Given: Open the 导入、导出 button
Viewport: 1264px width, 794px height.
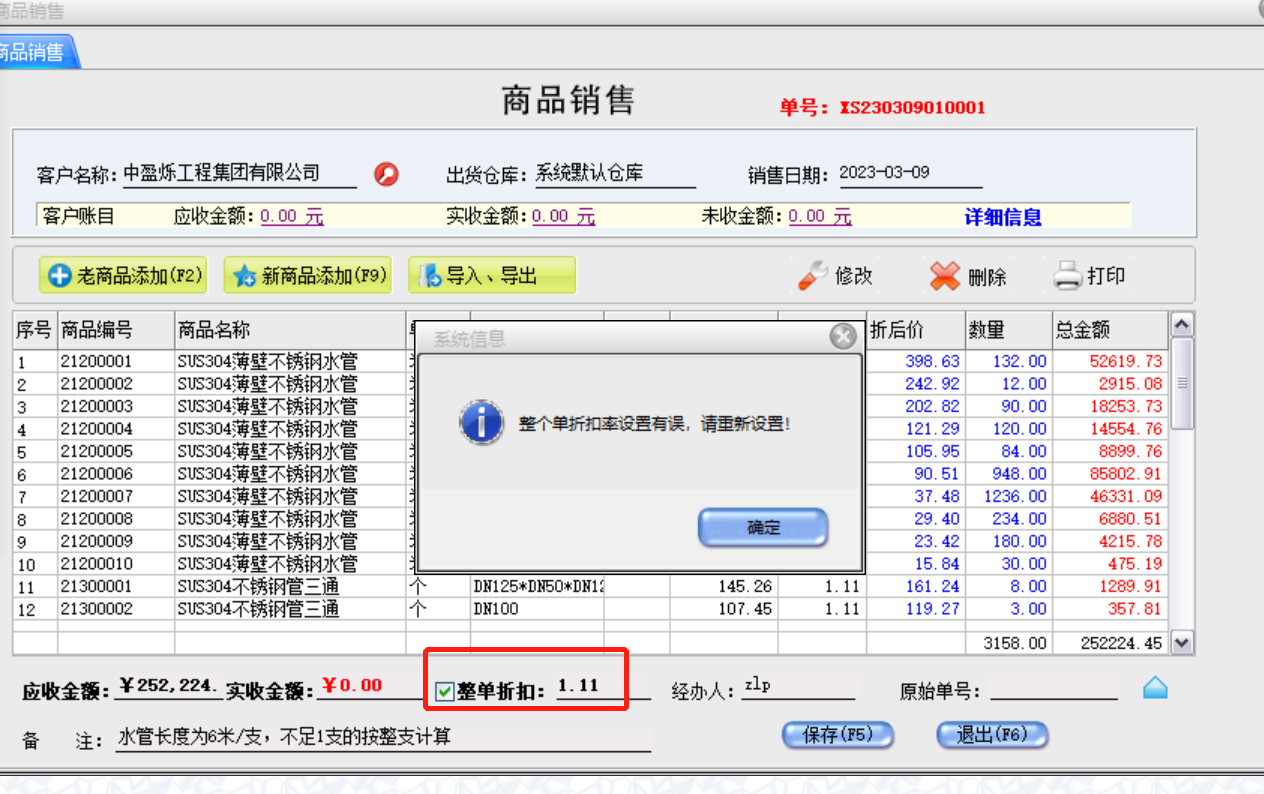Looking at the screenshot, I should (x=491, y=275).
